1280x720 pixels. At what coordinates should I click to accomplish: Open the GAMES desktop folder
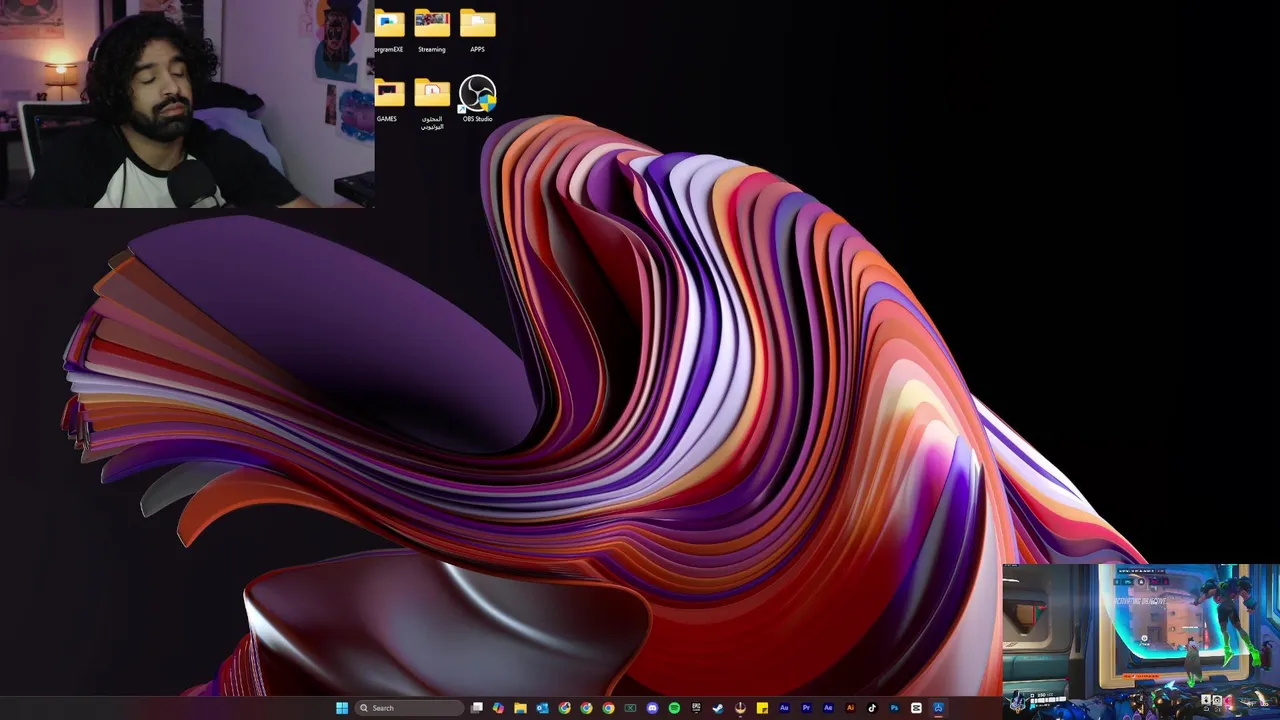coord(388,100)
